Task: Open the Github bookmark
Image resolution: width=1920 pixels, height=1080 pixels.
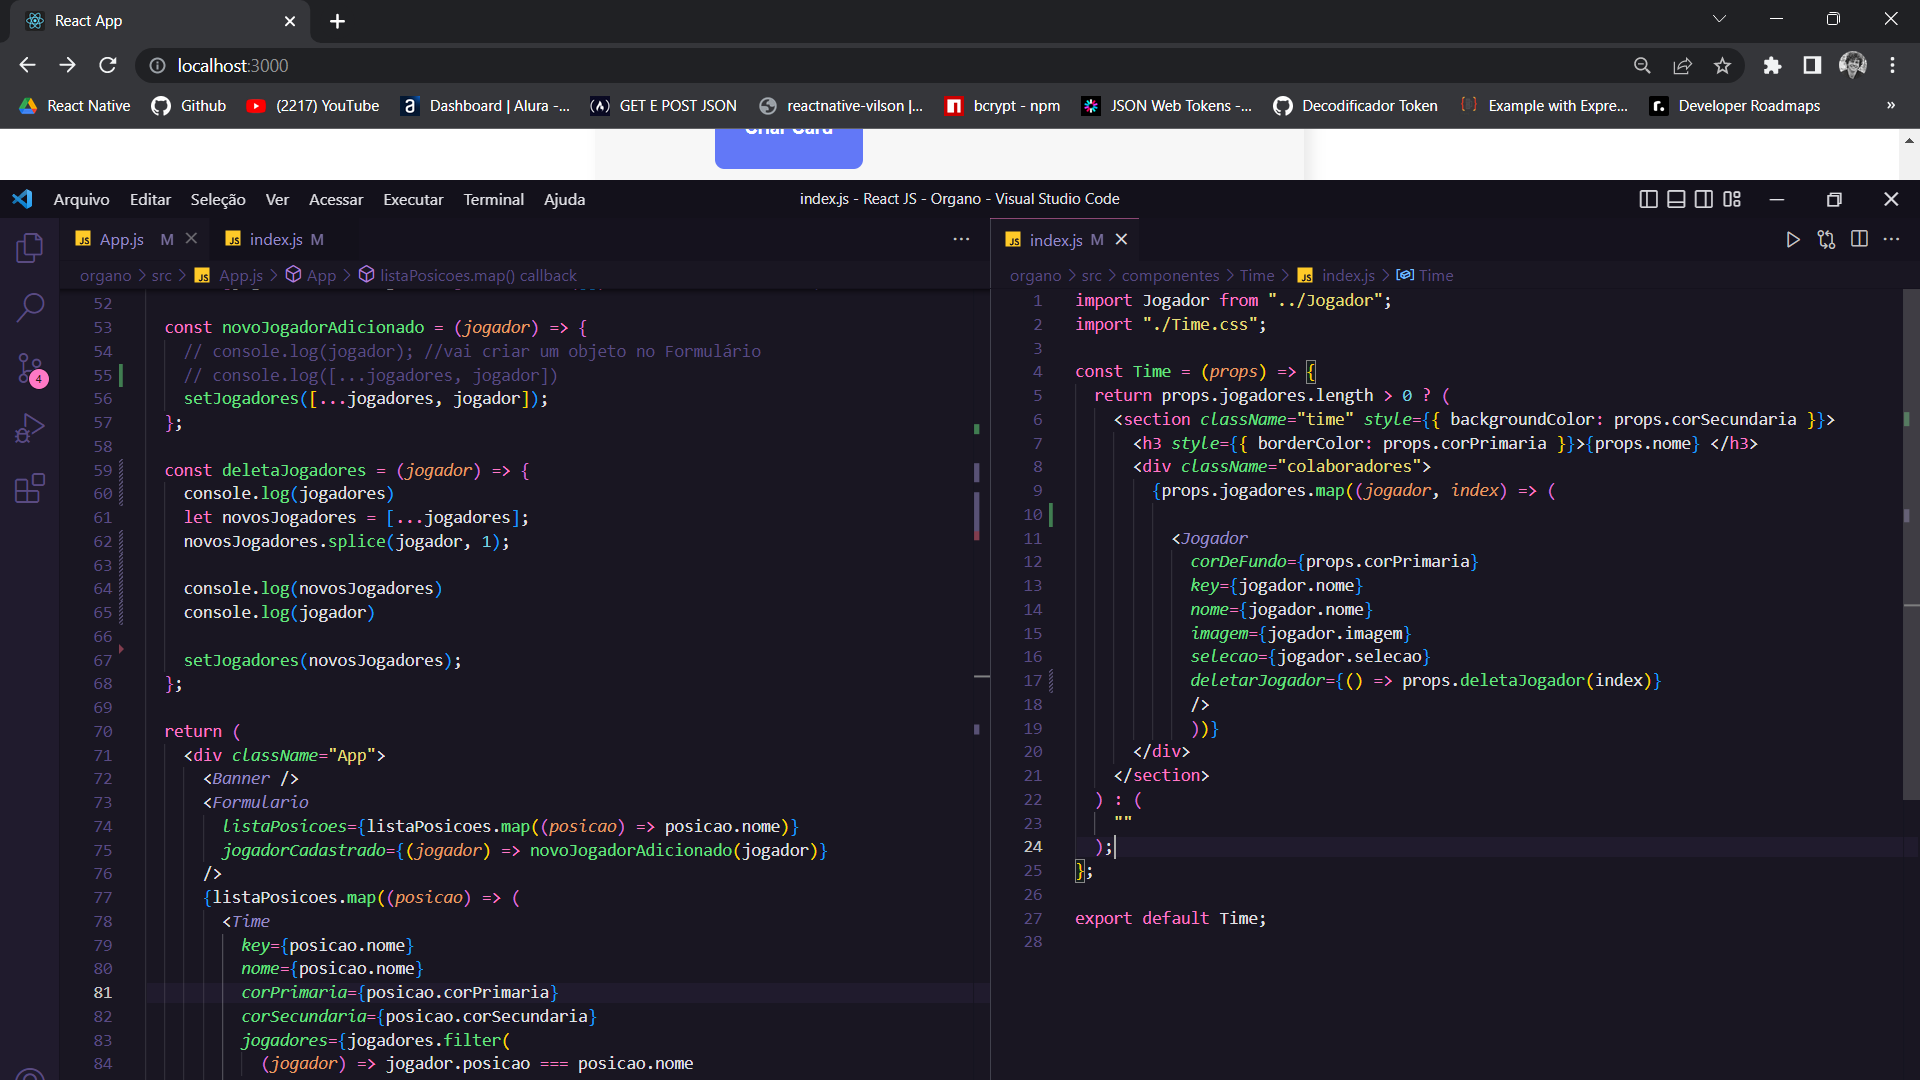Action: pyautogui.click(x=189, y=106)
